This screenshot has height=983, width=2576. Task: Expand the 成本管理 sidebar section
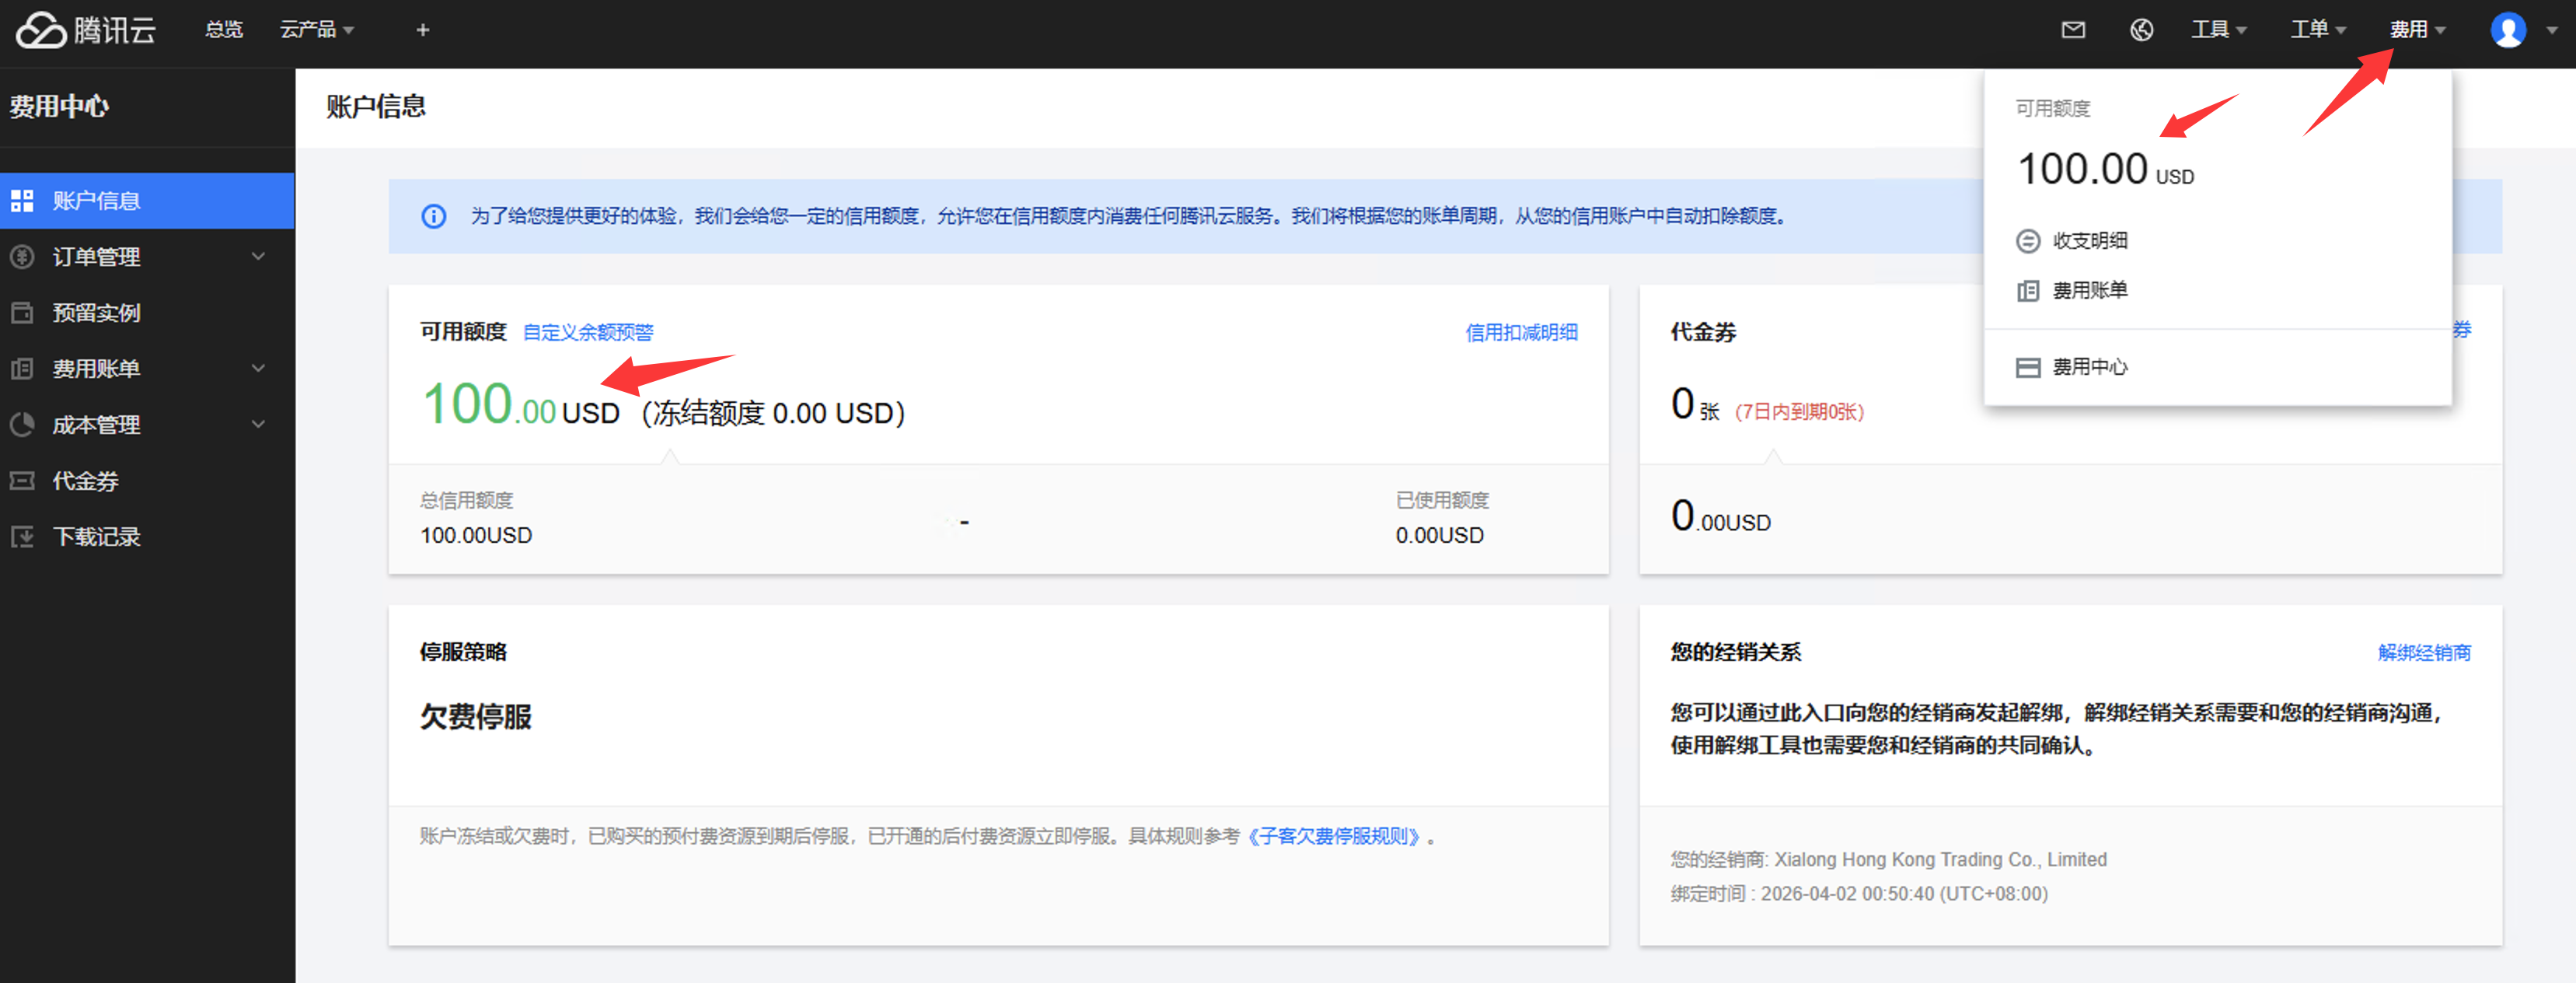[x=96, y=425]
